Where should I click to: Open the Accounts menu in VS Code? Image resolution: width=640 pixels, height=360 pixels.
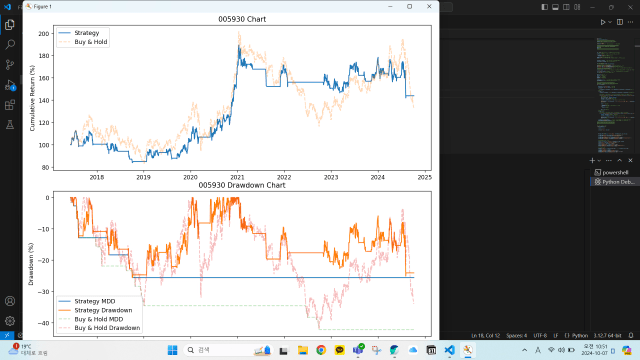click(10, 301)
